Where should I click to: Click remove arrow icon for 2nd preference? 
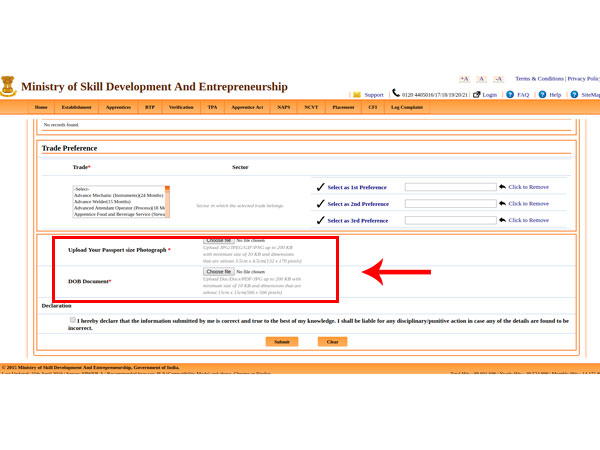coord(502,203)
